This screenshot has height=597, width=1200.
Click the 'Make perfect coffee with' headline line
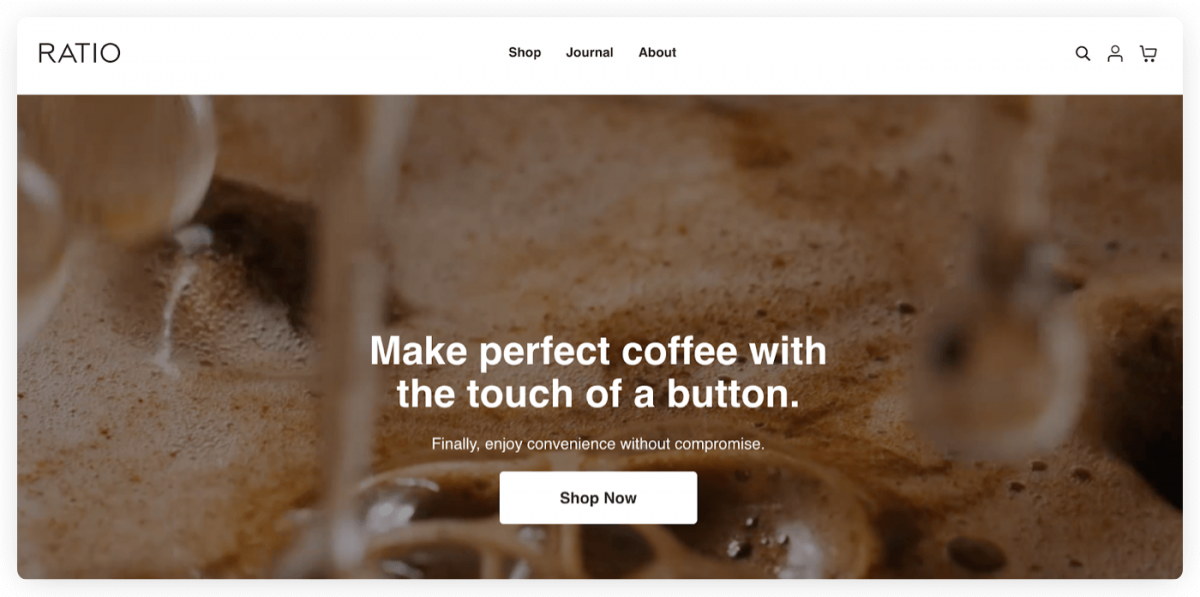click(598, 351)
